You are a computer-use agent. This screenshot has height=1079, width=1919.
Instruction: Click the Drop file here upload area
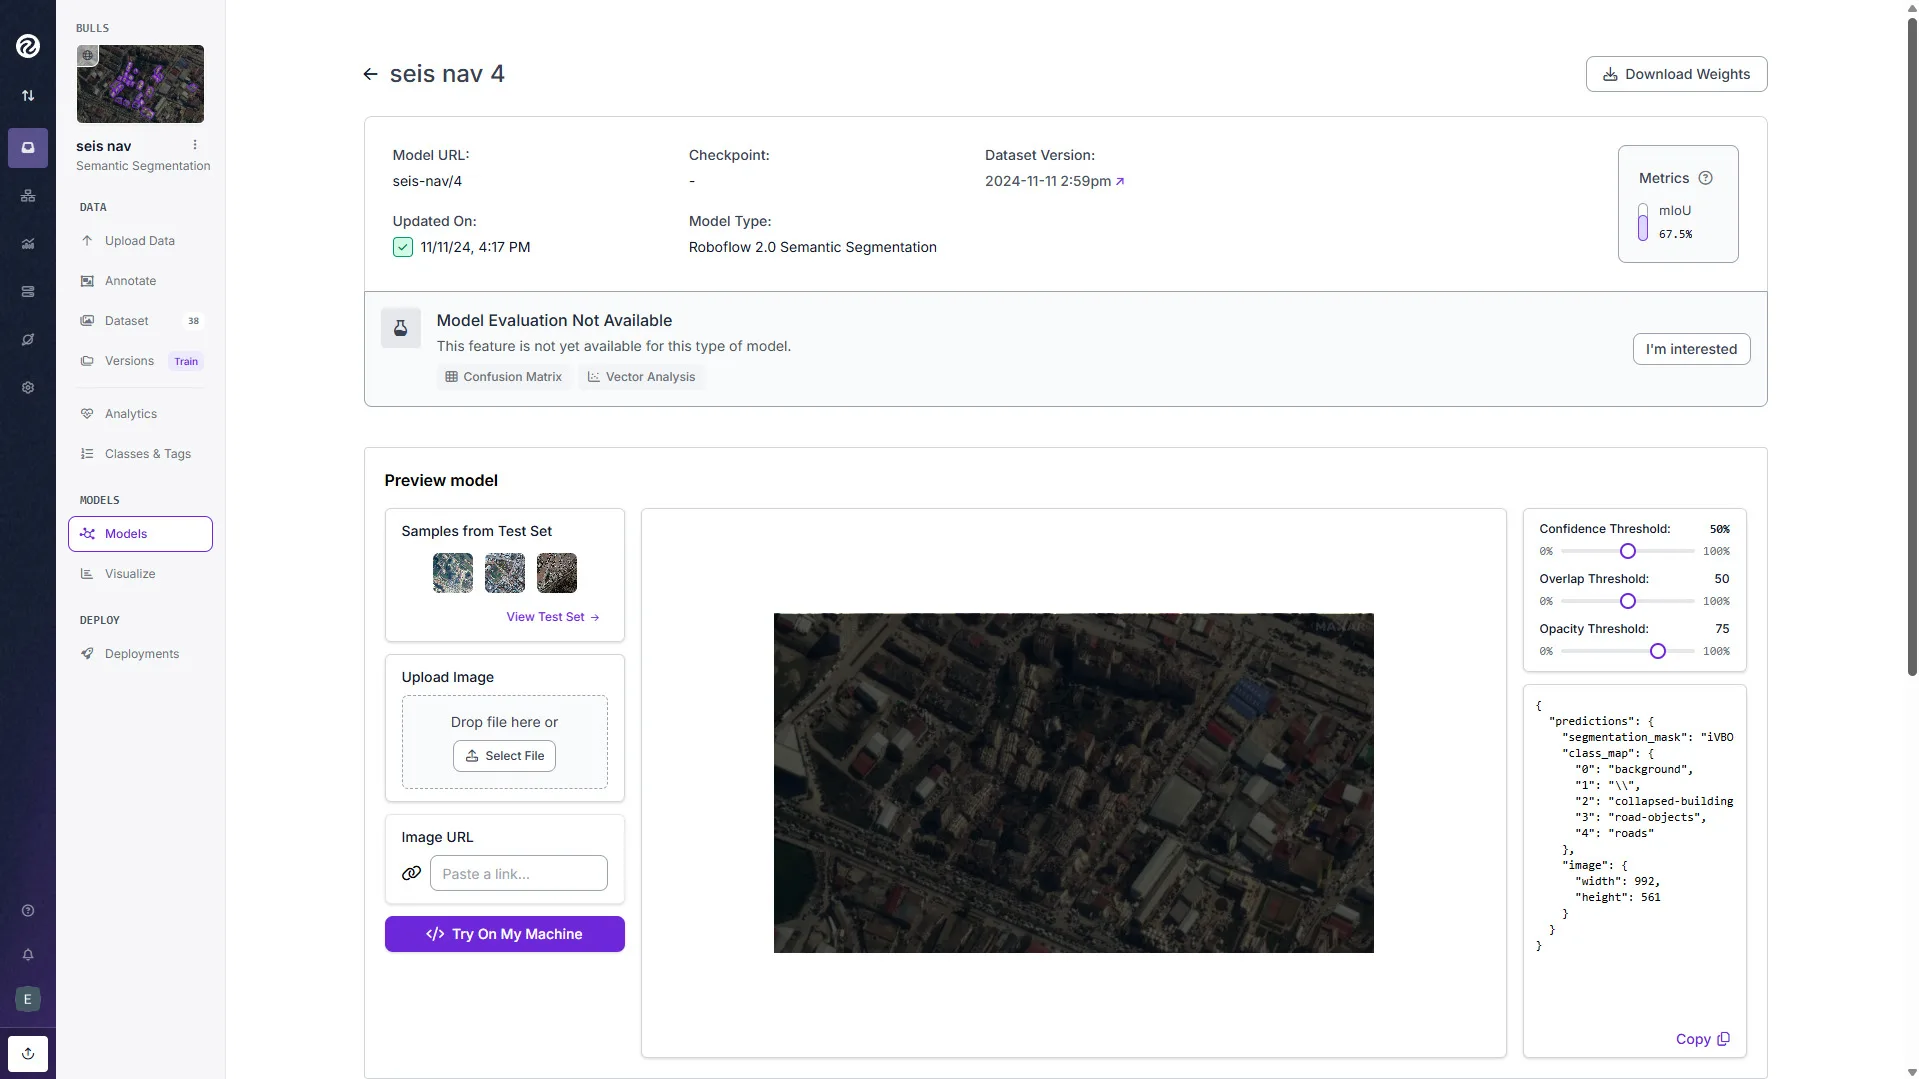504,742
